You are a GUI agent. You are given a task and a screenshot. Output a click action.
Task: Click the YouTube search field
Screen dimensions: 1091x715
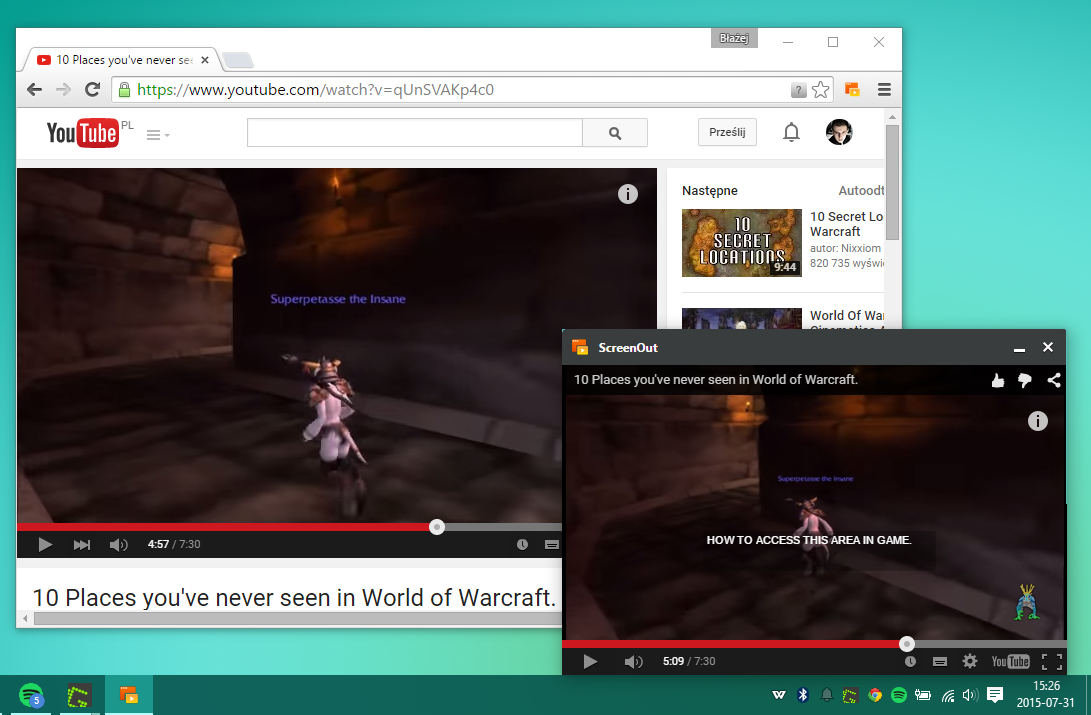coord(415,132)
